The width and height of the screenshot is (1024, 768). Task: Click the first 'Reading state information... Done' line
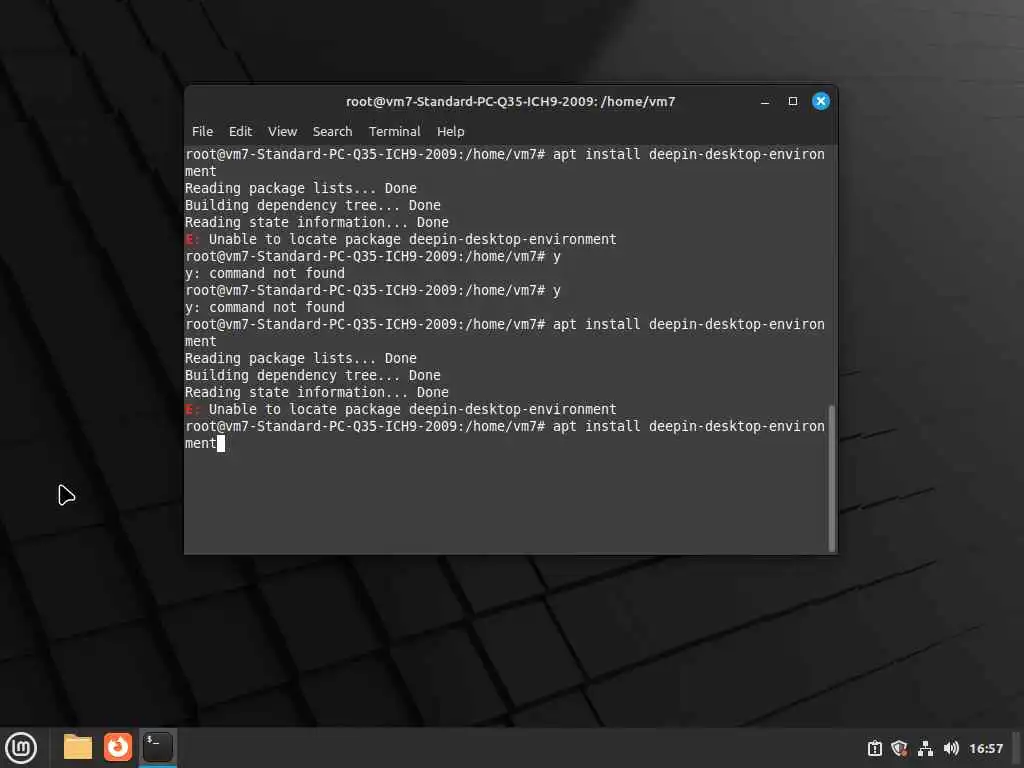[x=317, y=222]
